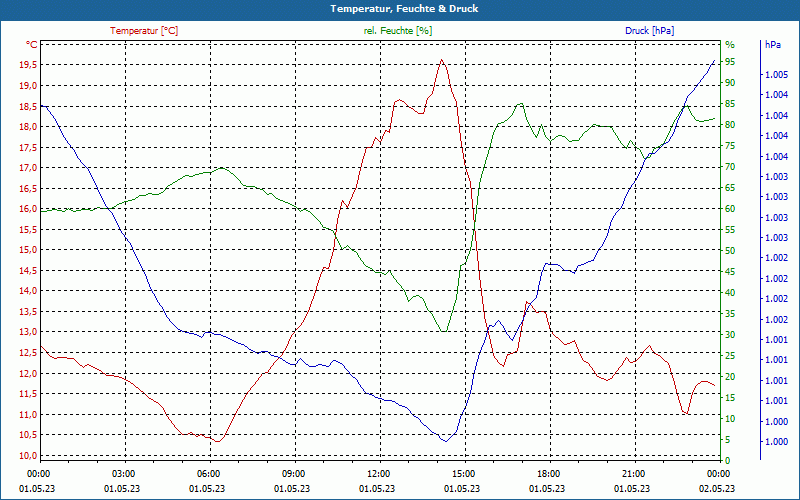This screenshot has height=500, width=800.
Task: Click the '19,0' temperature axis tick
Action: pos(28,86)
